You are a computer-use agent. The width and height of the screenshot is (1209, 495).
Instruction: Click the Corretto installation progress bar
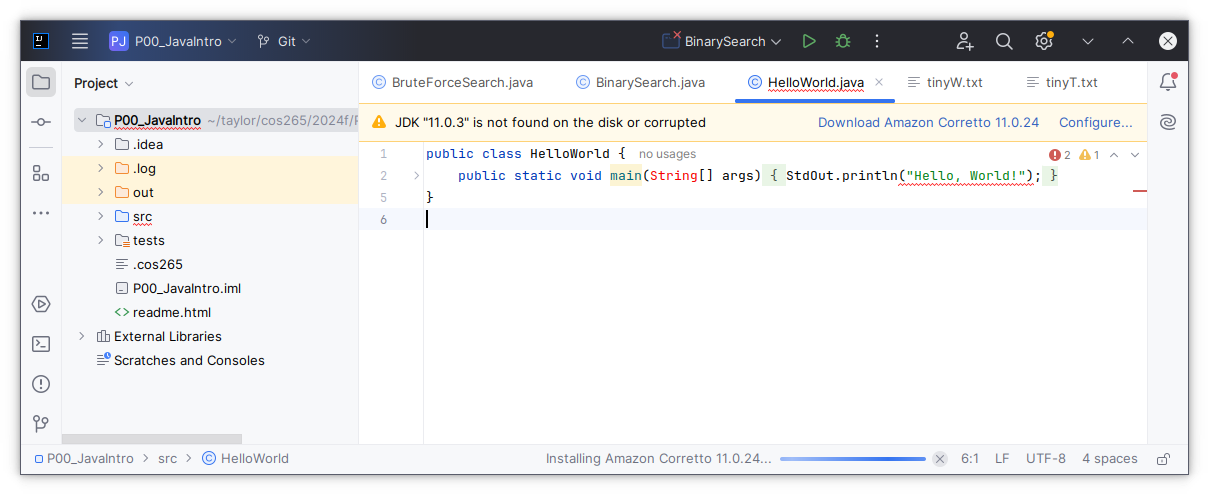853,459
